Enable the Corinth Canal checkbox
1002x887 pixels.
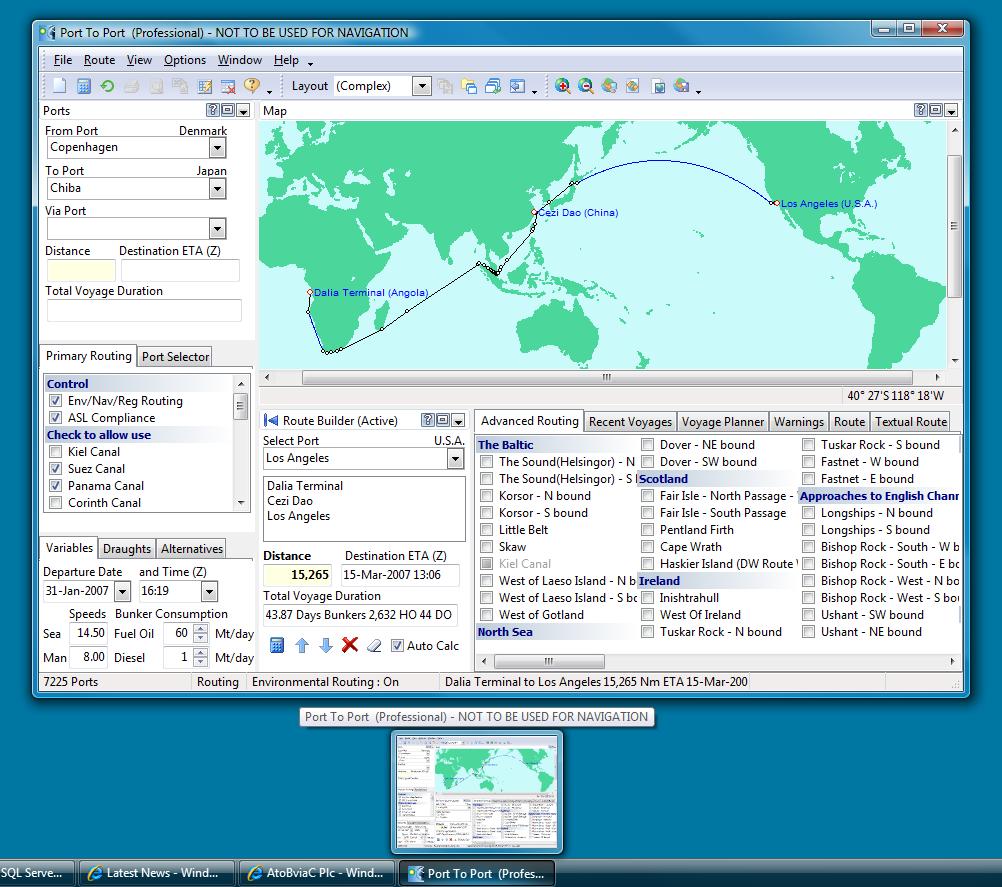56,502
